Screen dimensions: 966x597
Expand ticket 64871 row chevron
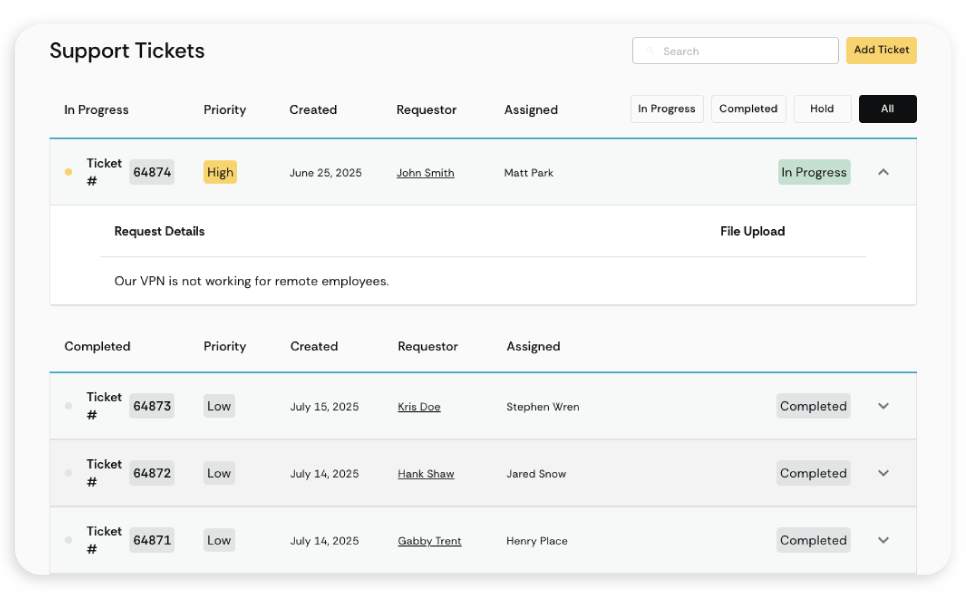point(883,540)
